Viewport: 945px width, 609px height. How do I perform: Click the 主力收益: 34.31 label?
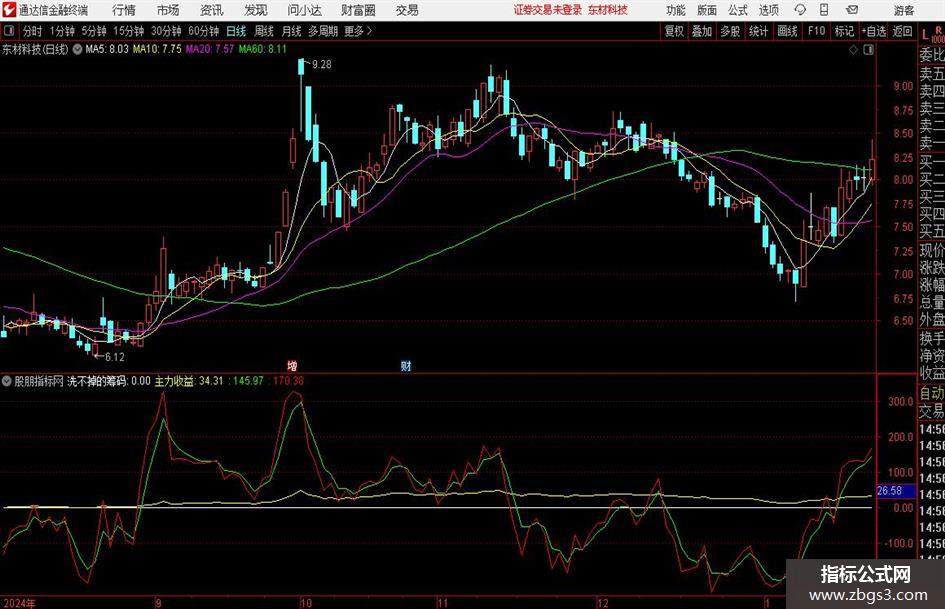(189, 381)
